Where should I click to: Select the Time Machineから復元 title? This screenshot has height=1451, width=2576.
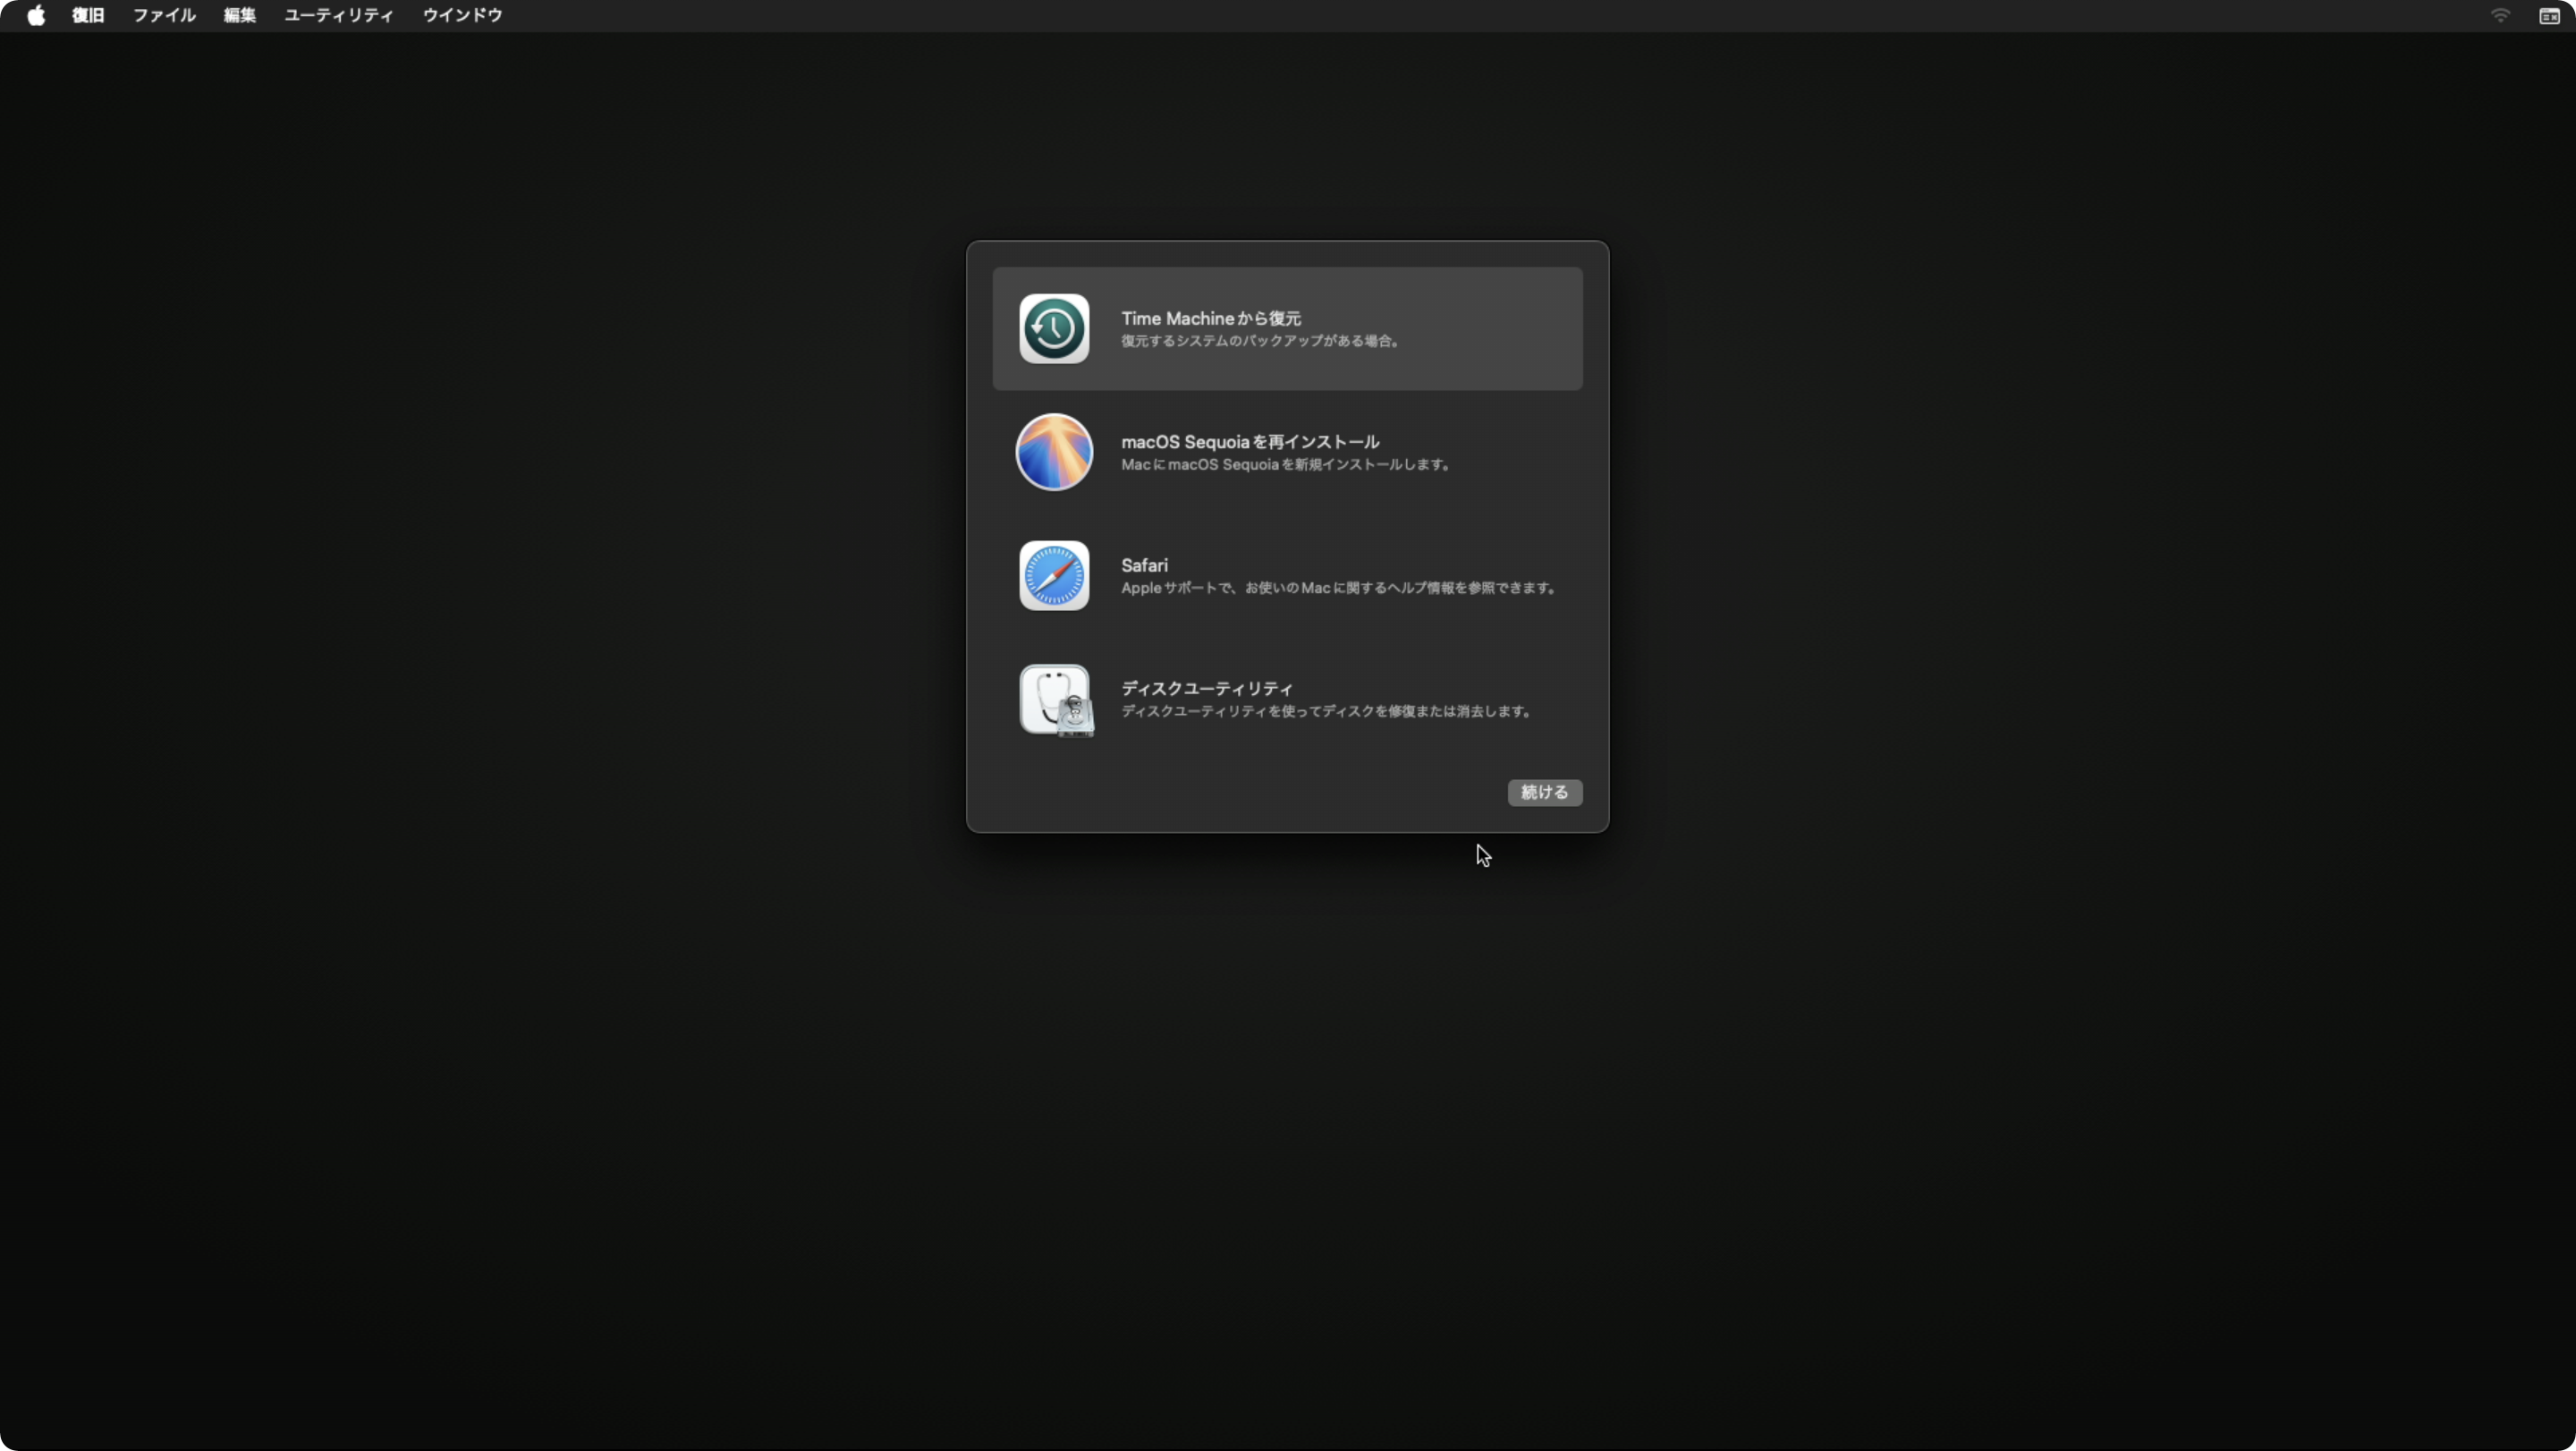coord(1210,318)
